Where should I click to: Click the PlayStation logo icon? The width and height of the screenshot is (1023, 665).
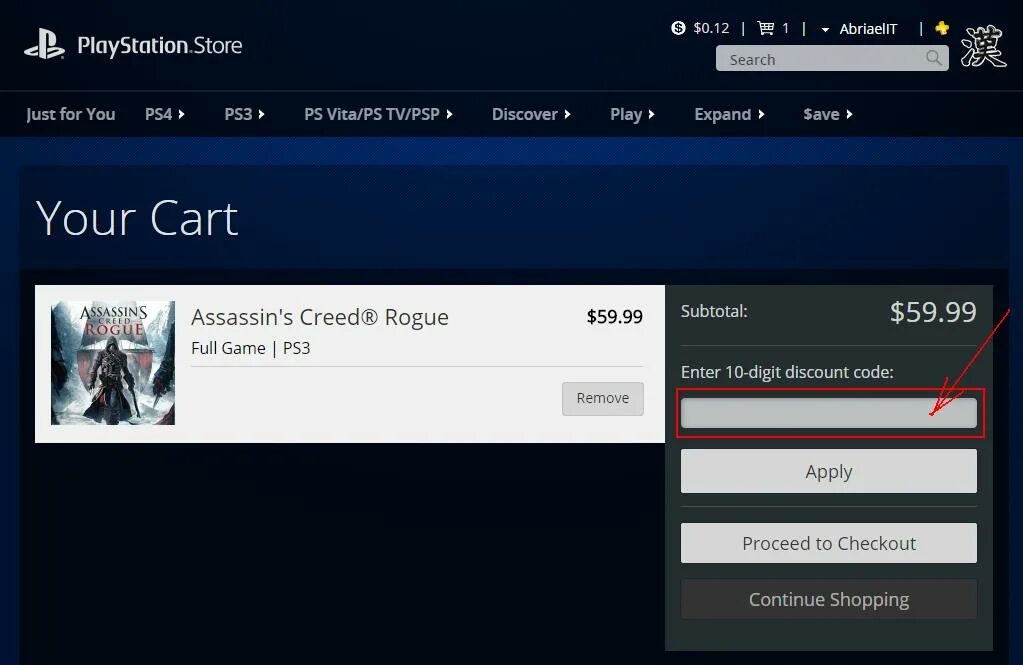pos(44,44)
